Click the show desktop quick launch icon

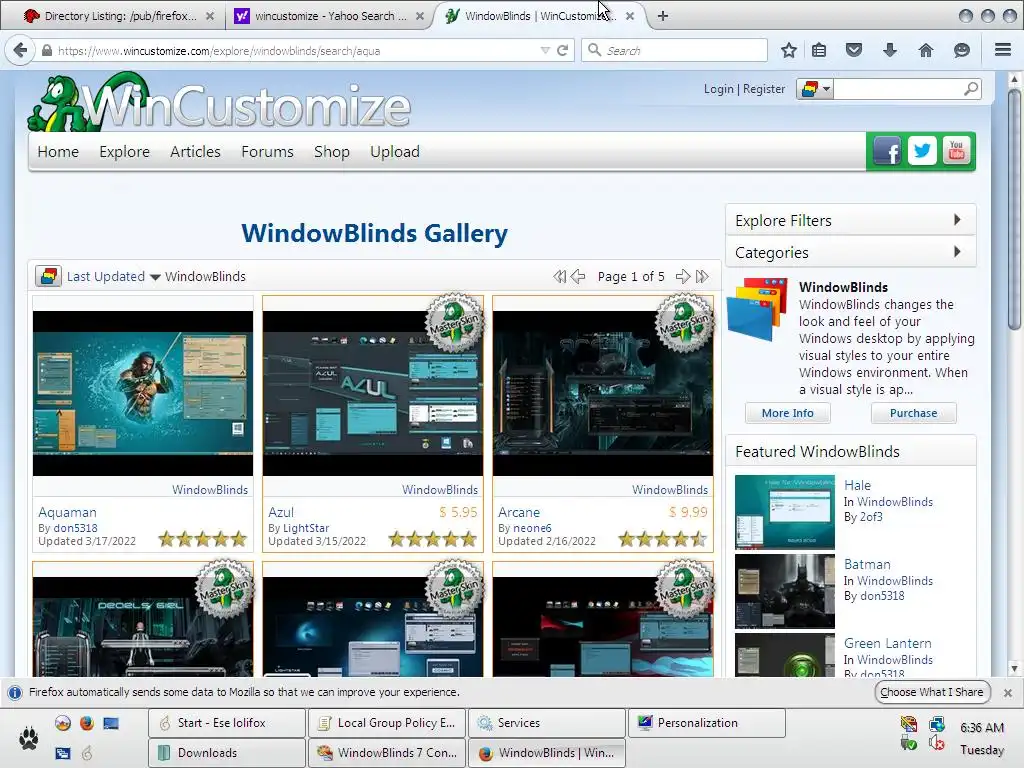click(x=111, y=723)
